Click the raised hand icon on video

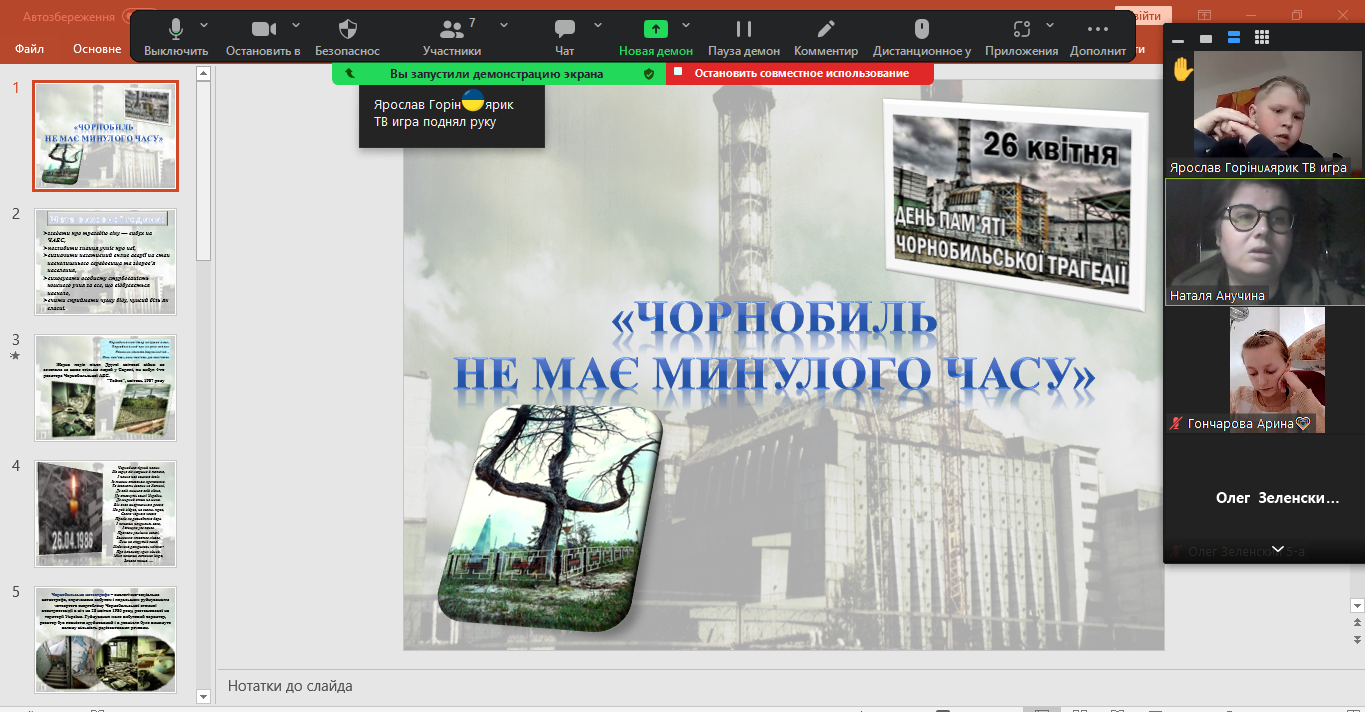tap(1183, 69)
